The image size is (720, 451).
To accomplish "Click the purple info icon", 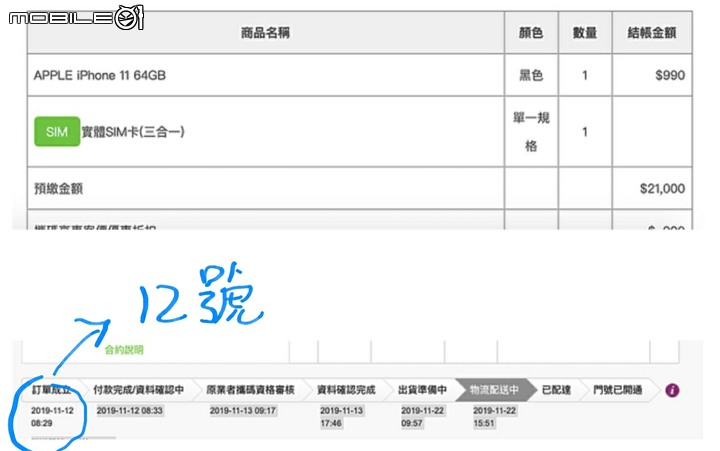I will pos(672,390).
